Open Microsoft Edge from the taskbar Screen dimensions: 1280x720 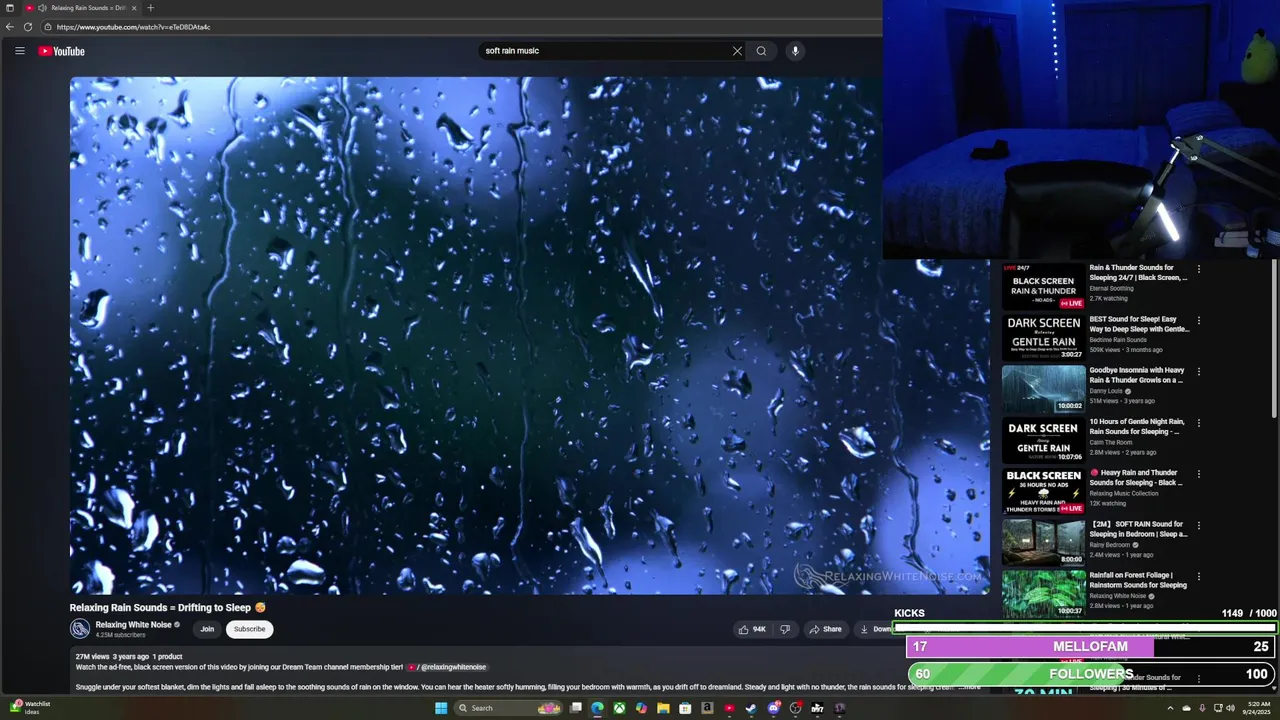pyautogui.click(x=597, y=708)
